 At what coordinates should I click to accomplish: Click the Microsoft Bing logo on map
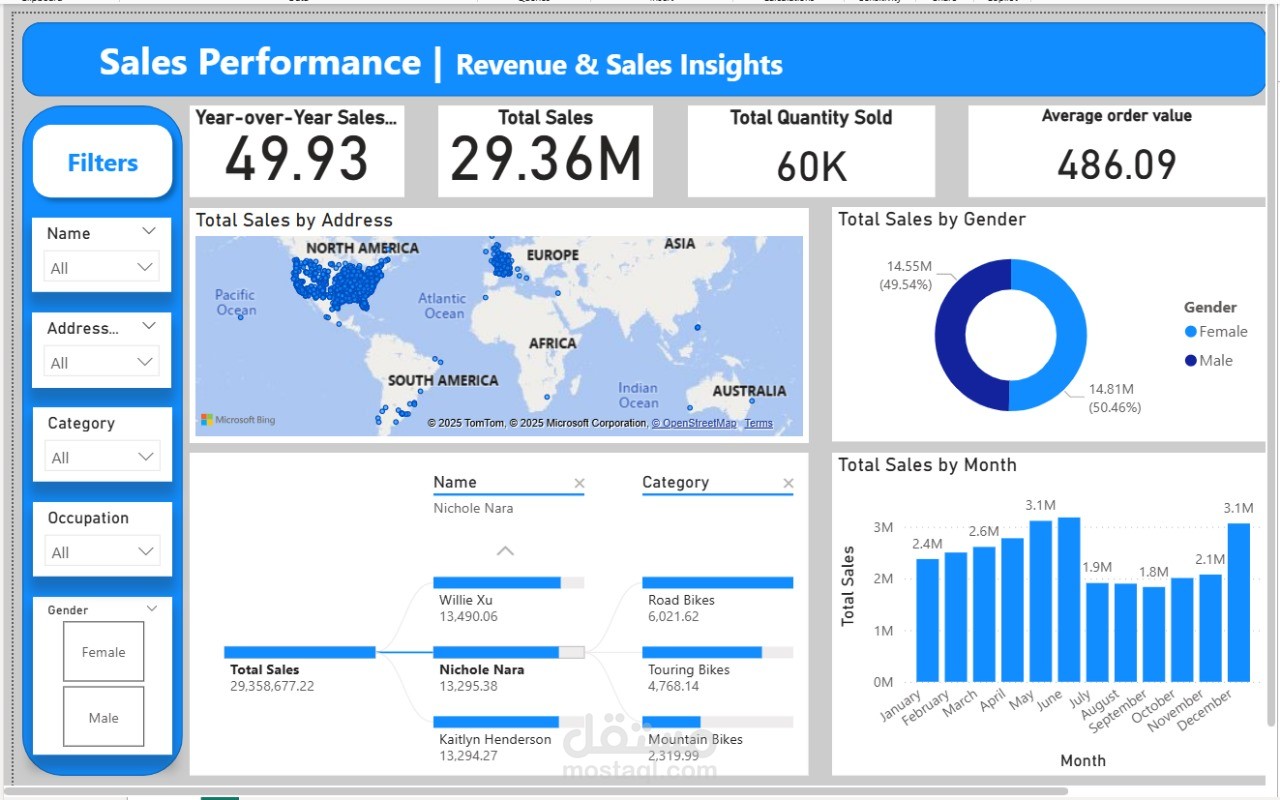(x=238, y=420)
